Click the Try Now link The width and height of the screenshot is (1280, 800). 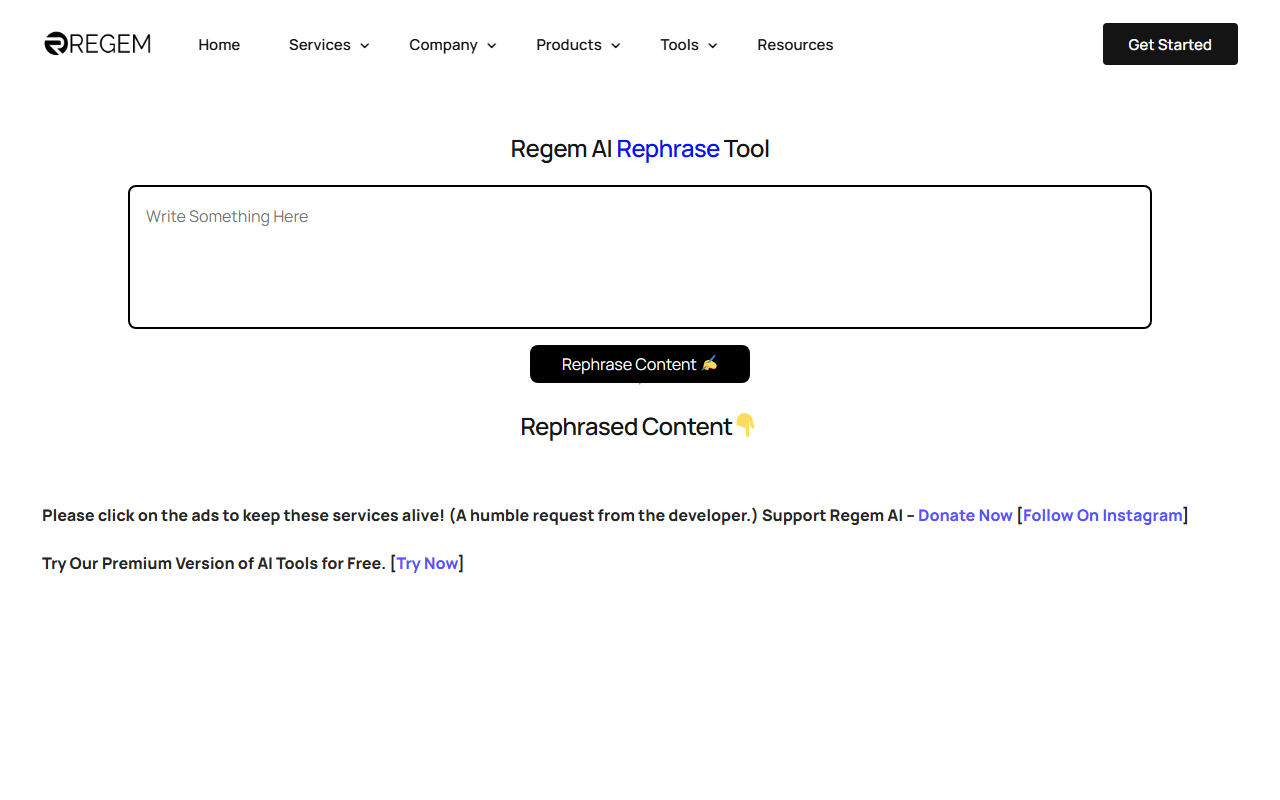point(427,563)
